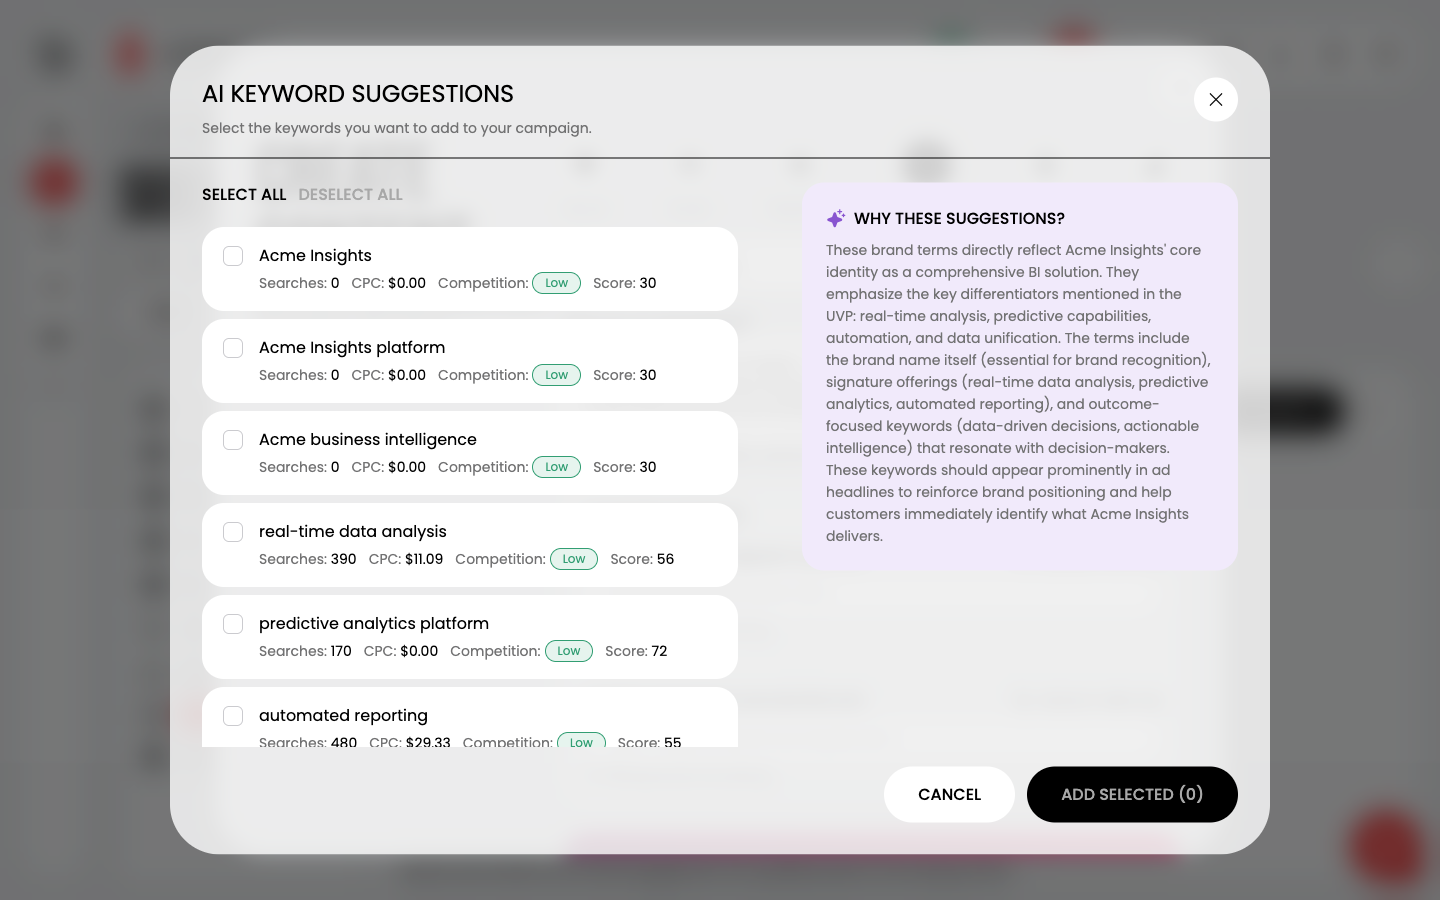Click Select All keywords
The height and width of the screenshot is (900, 1440).
(244, 194)
